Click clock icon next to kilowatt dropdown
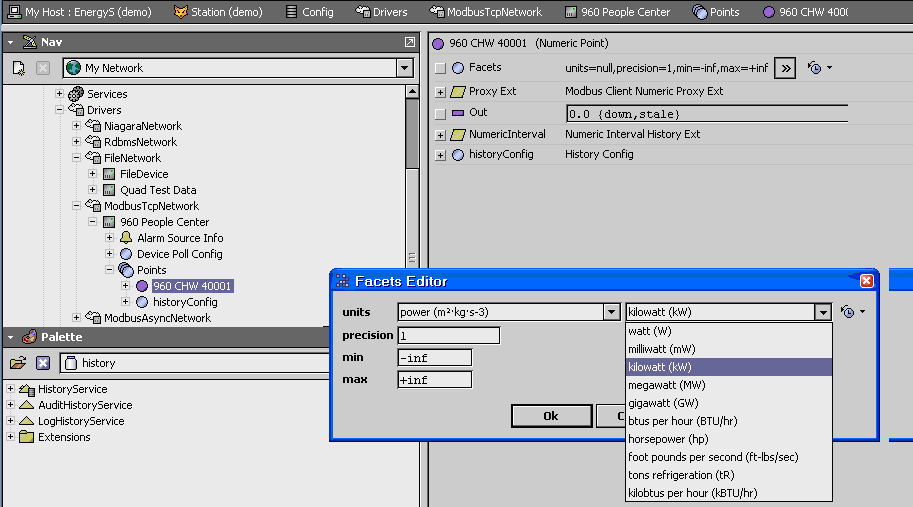Screen dimensions: 913x507 [x=848, y=312]
